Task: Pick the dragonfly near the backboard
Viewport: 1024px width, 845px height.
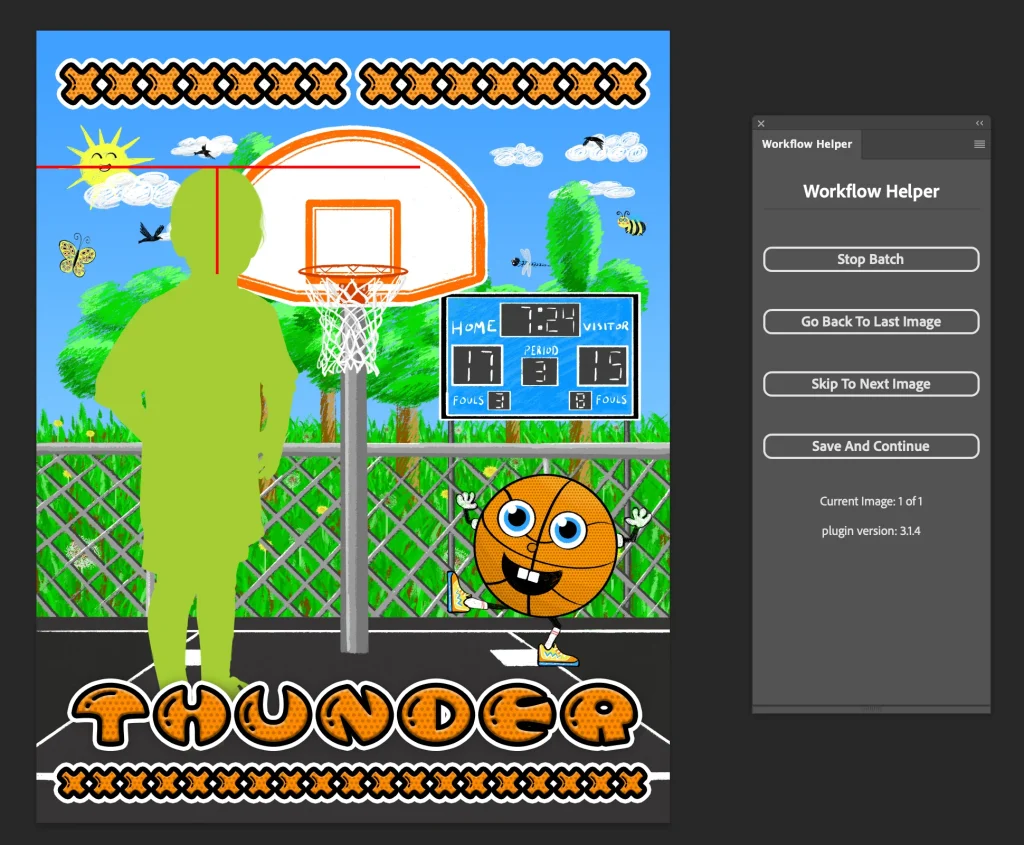Action: tap(527, 263)
